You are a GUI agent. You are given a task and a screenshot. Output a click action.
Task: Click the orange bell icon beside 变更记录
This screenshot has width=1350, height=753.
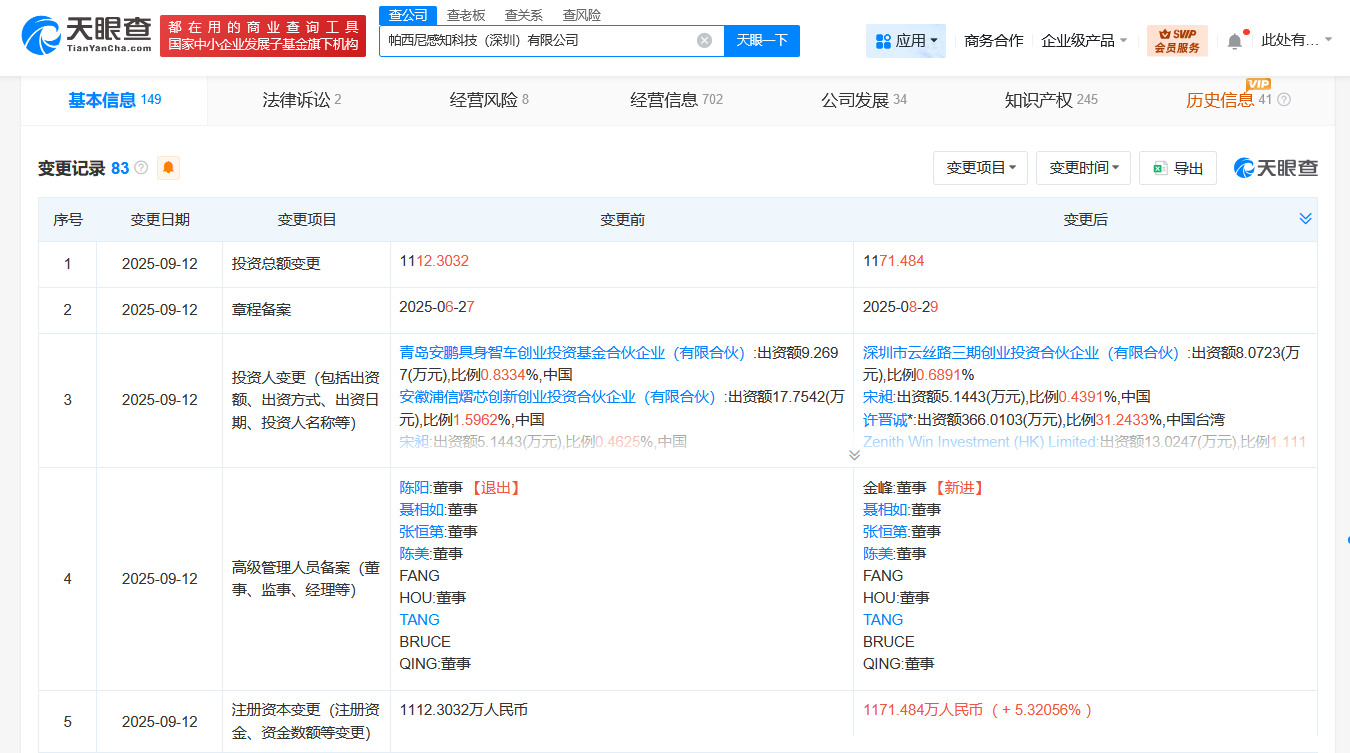(x=168, y=168)
